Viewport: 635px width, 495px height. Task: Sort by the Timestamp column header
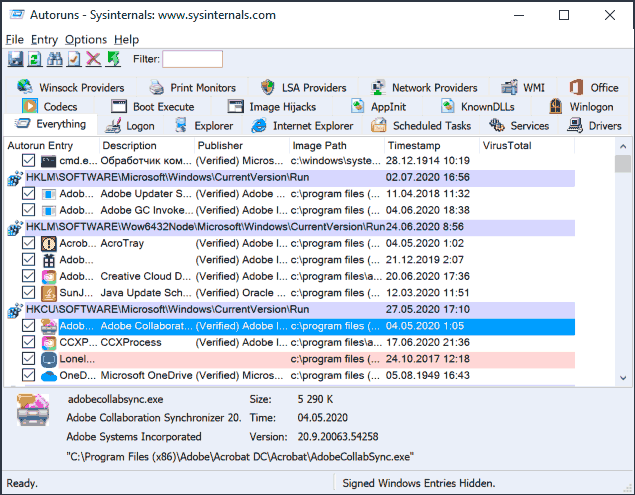(431, 145)
